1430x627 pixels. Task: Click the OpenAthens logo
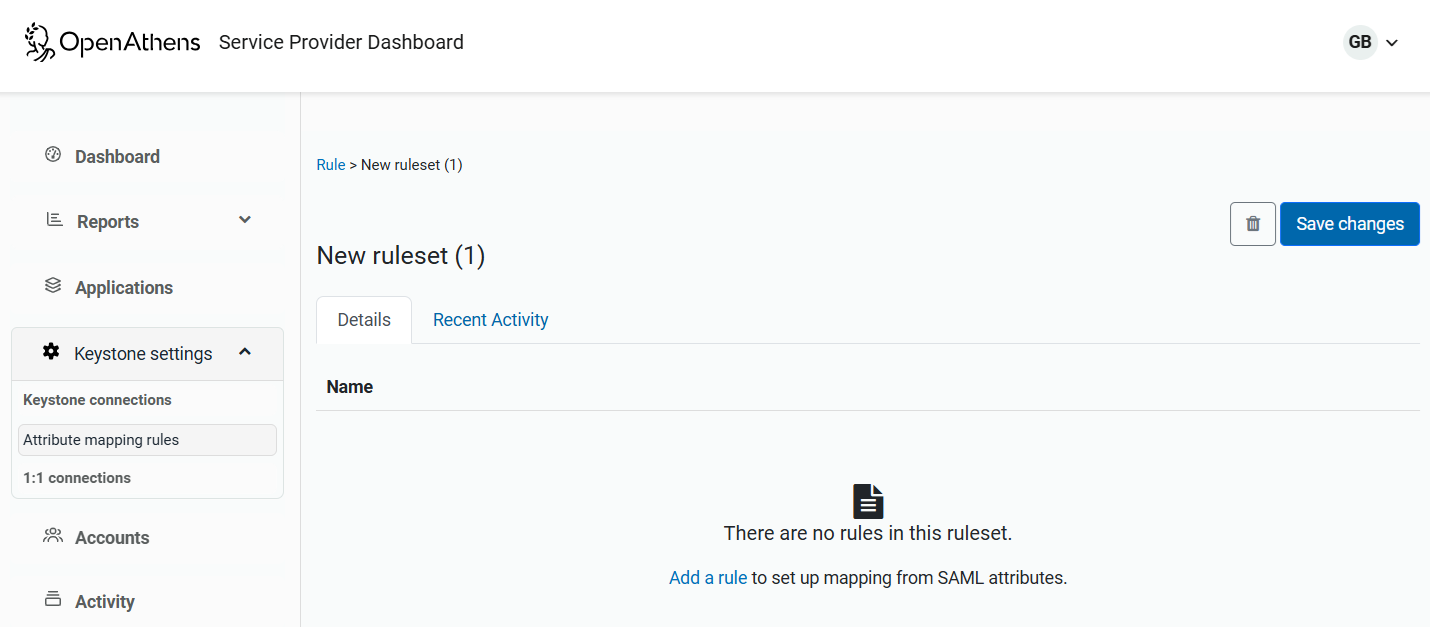point(110,42)
